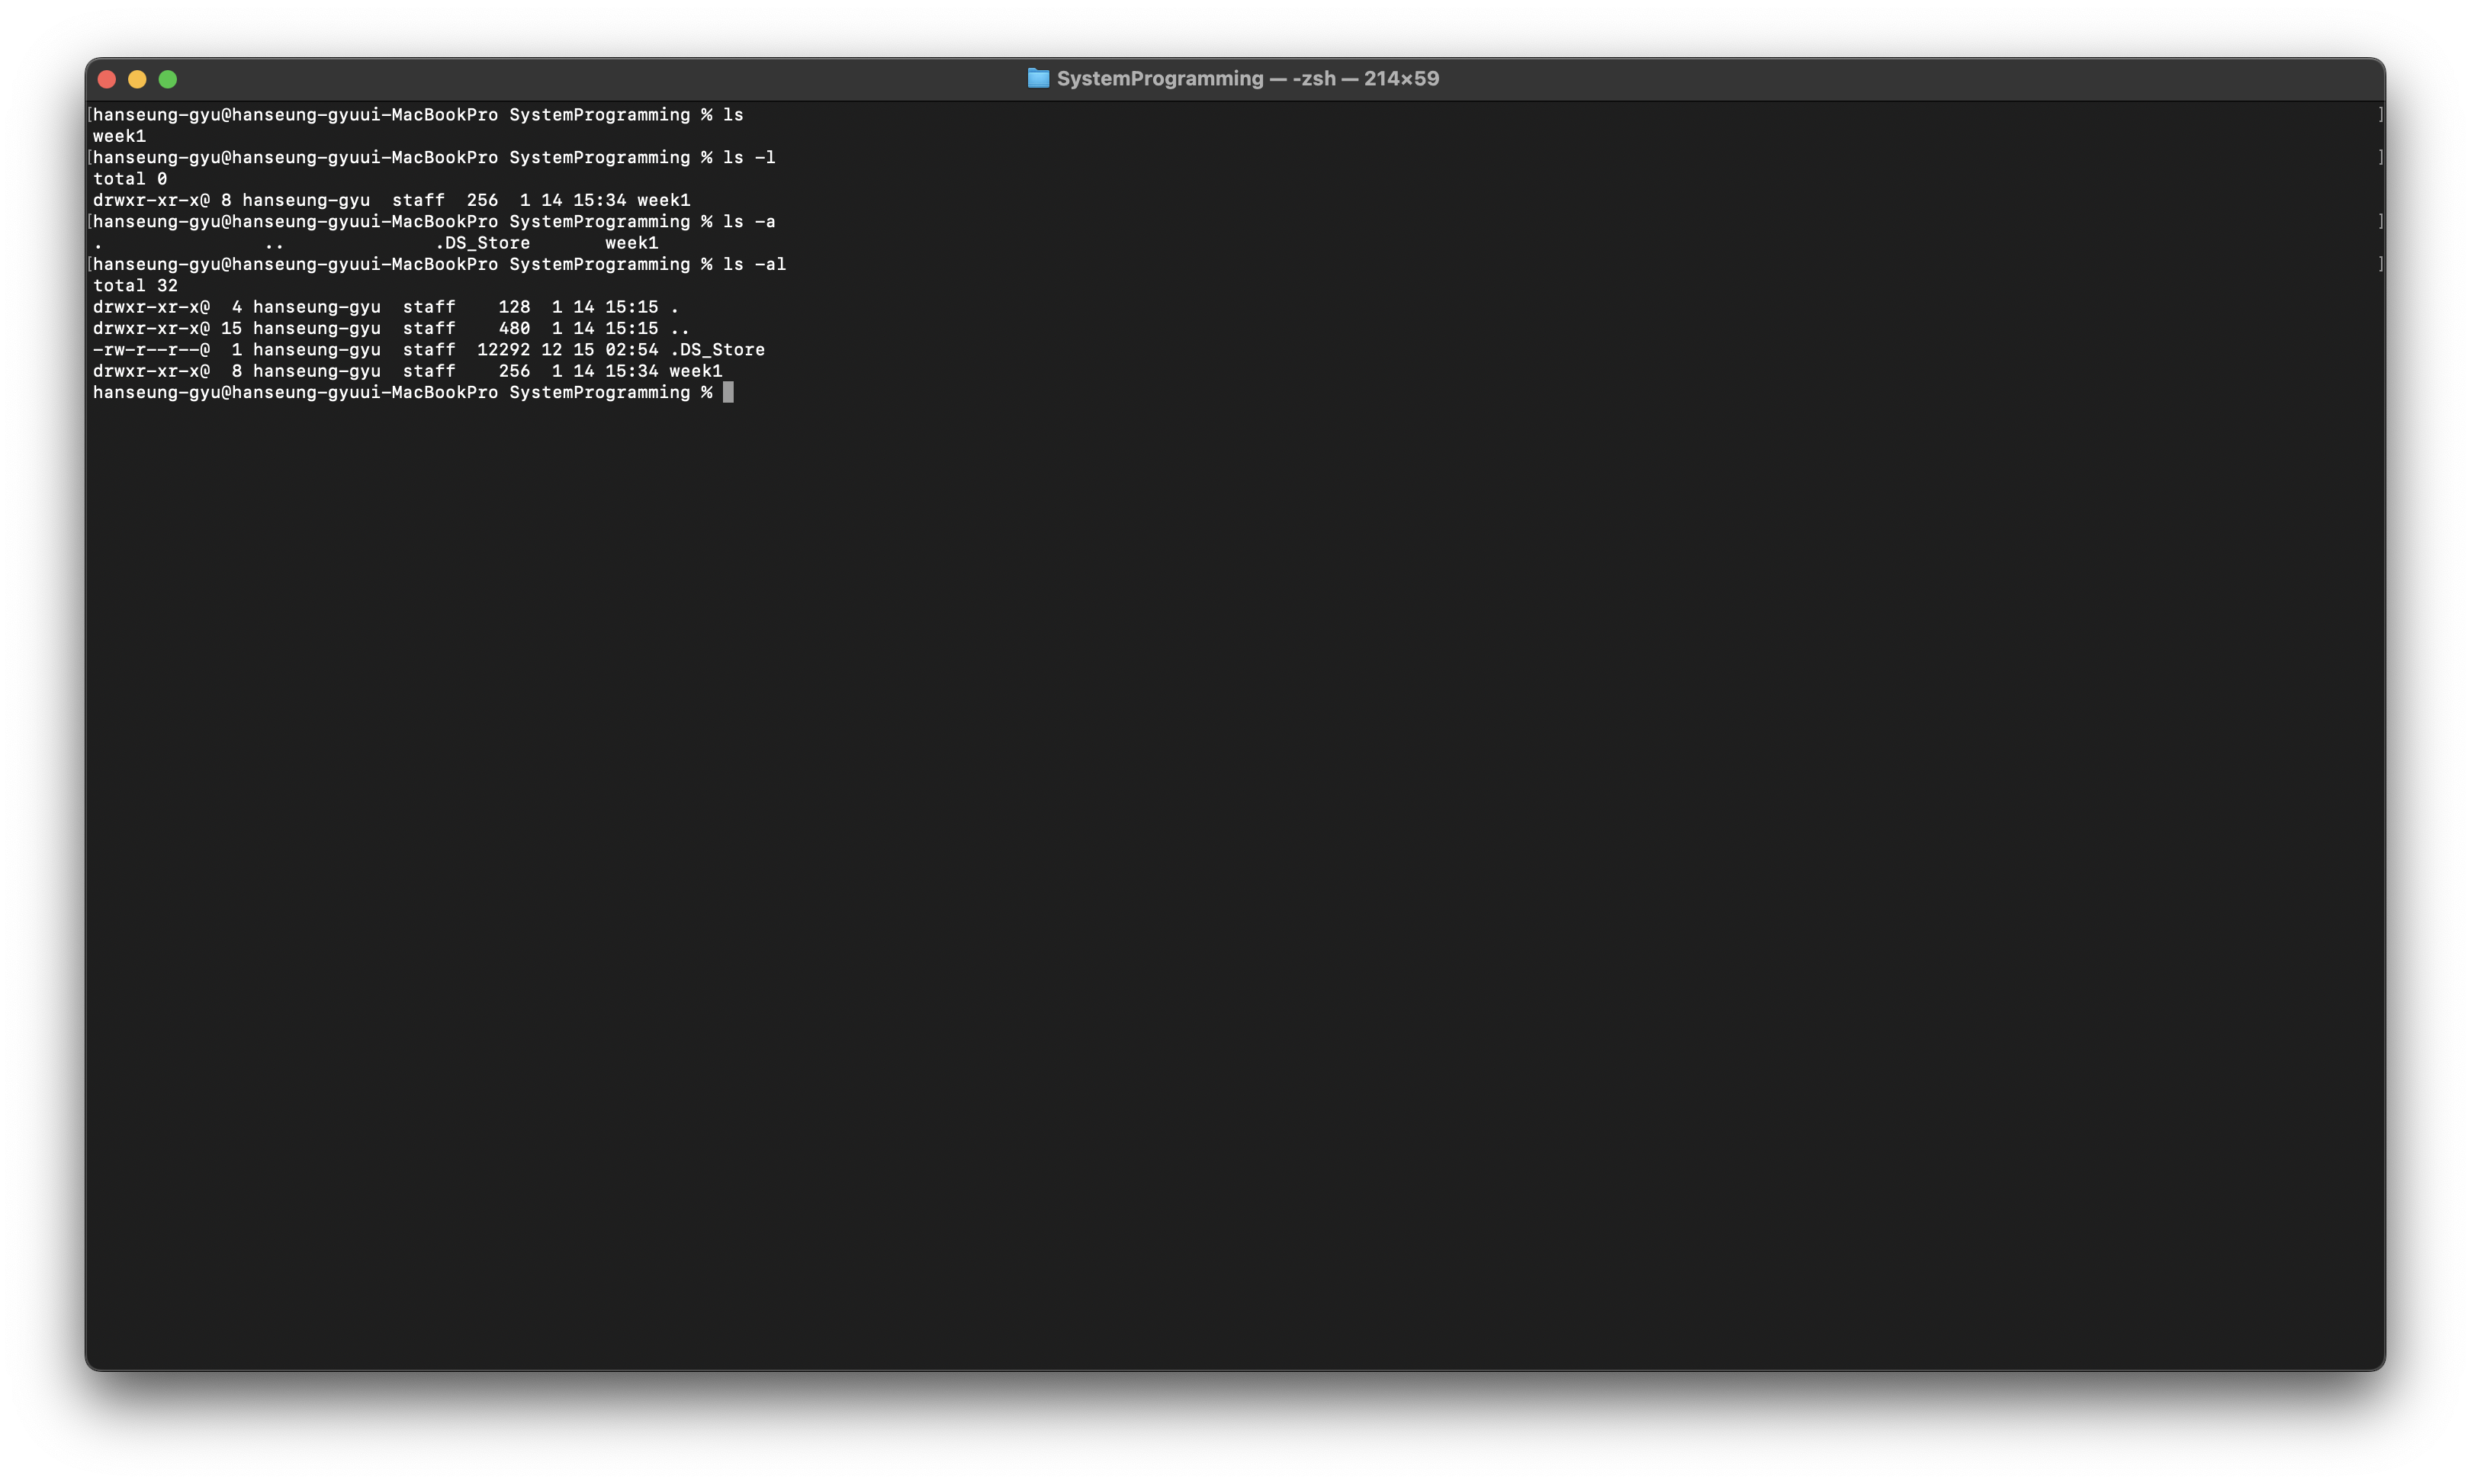
Task: Minimize the Terminal with yellow button
Action: [137, 79]
